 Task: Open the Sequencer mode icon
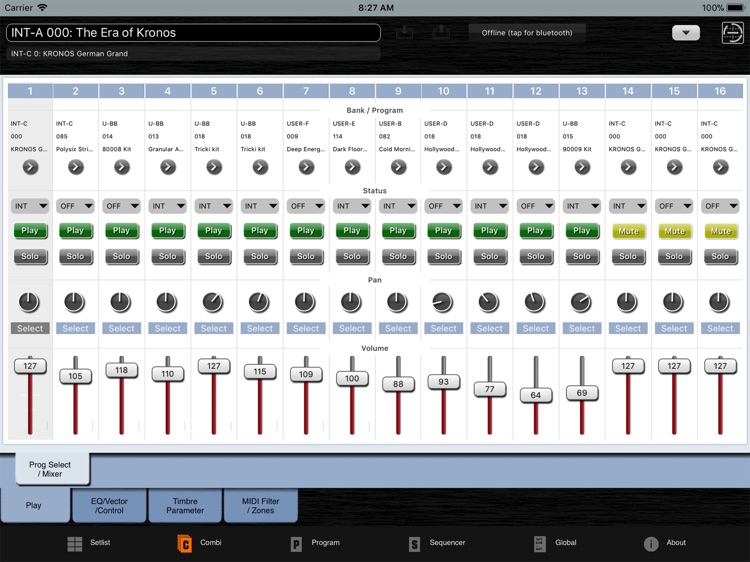point(414,544)
